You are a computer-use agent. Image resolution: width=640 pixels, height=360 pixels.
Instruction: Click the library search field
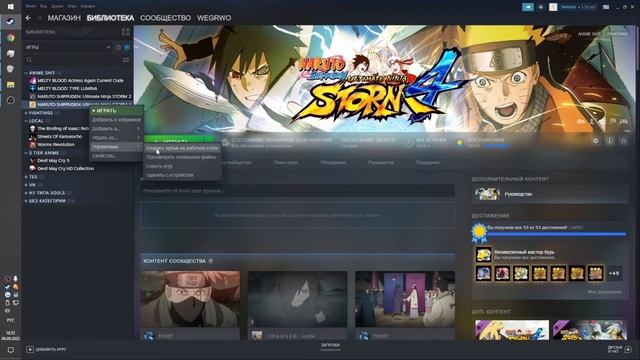tap(72, 60)
